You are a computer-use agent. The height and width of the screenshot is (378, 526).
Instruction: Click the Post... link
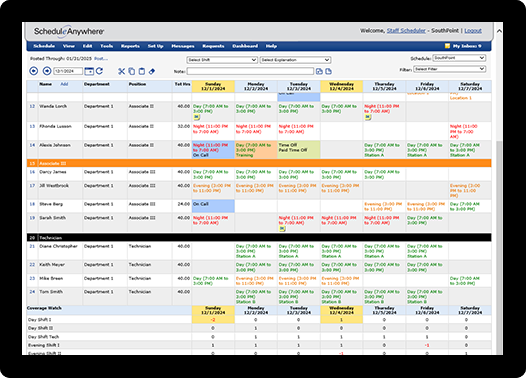point(101,58)
